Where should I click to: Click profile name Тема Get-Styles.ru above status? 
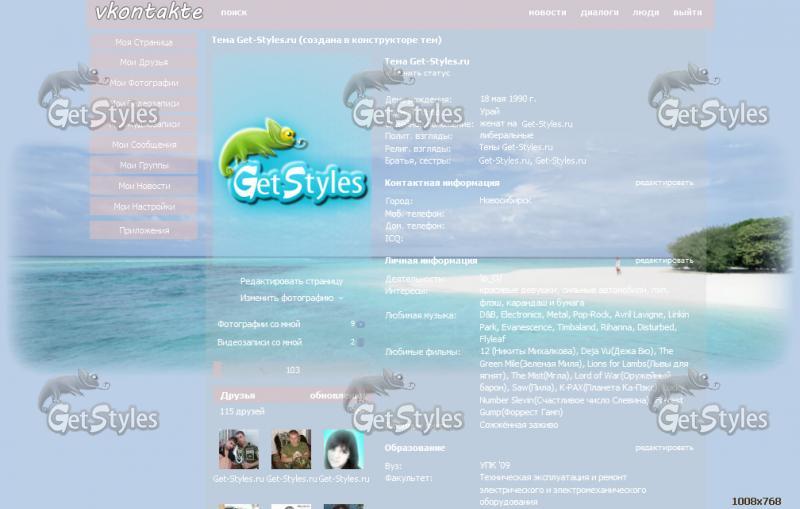tap(427, 61)
